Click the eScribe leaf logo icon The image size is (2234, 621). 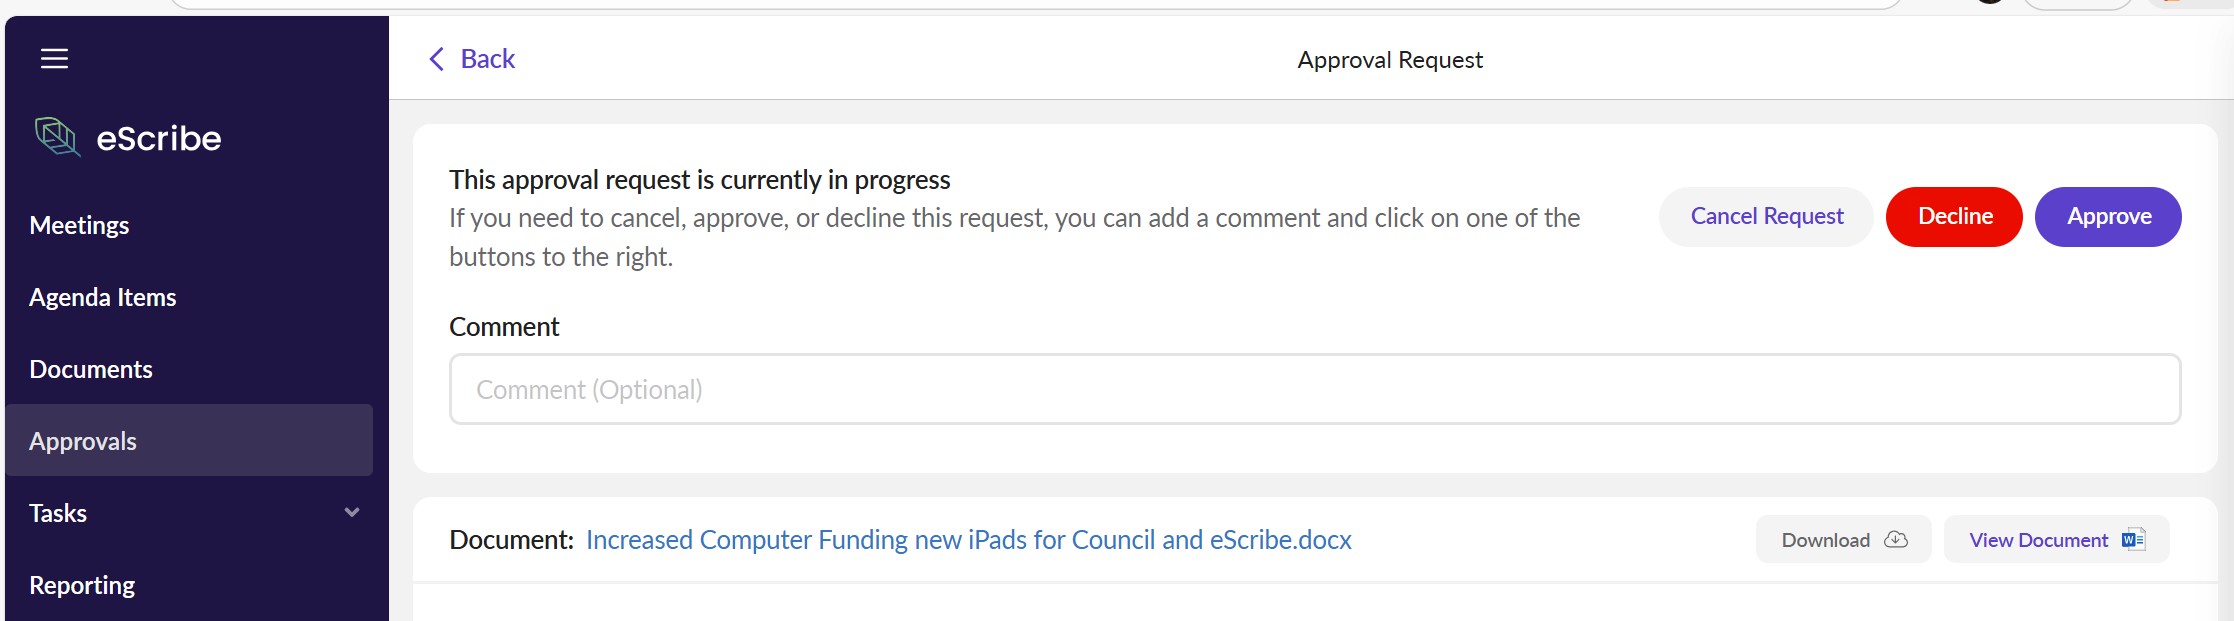click(x=57, y=137)
